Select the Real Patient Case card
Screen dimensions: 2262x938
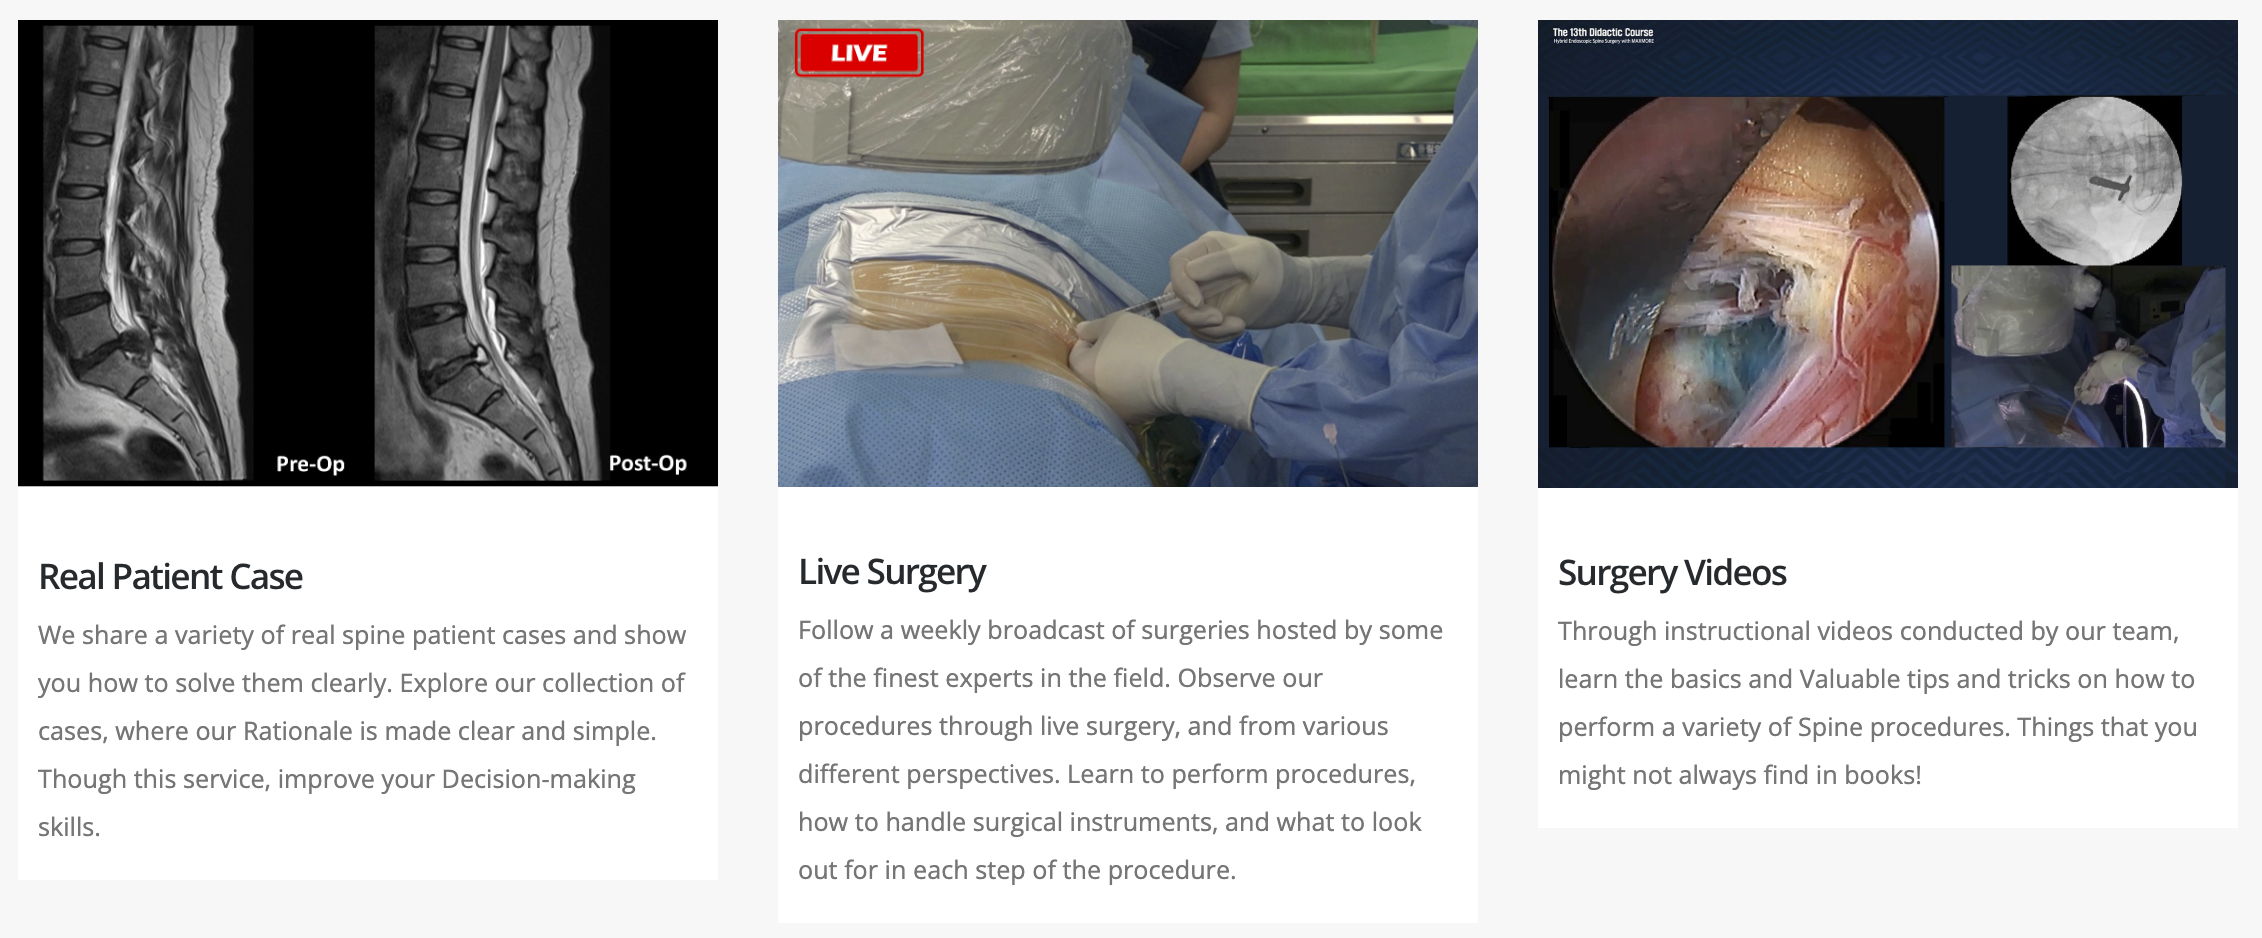(368, 450)
